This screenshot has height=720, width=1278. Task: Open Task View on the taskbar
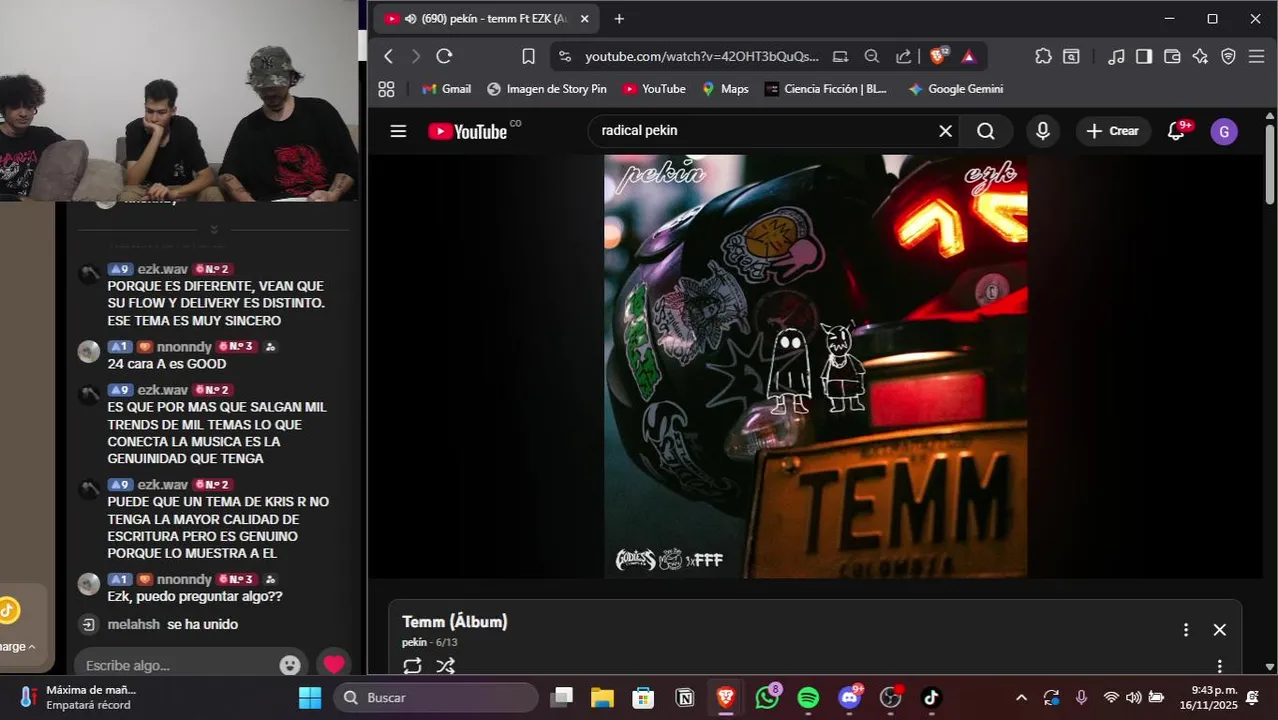(563, 697)
